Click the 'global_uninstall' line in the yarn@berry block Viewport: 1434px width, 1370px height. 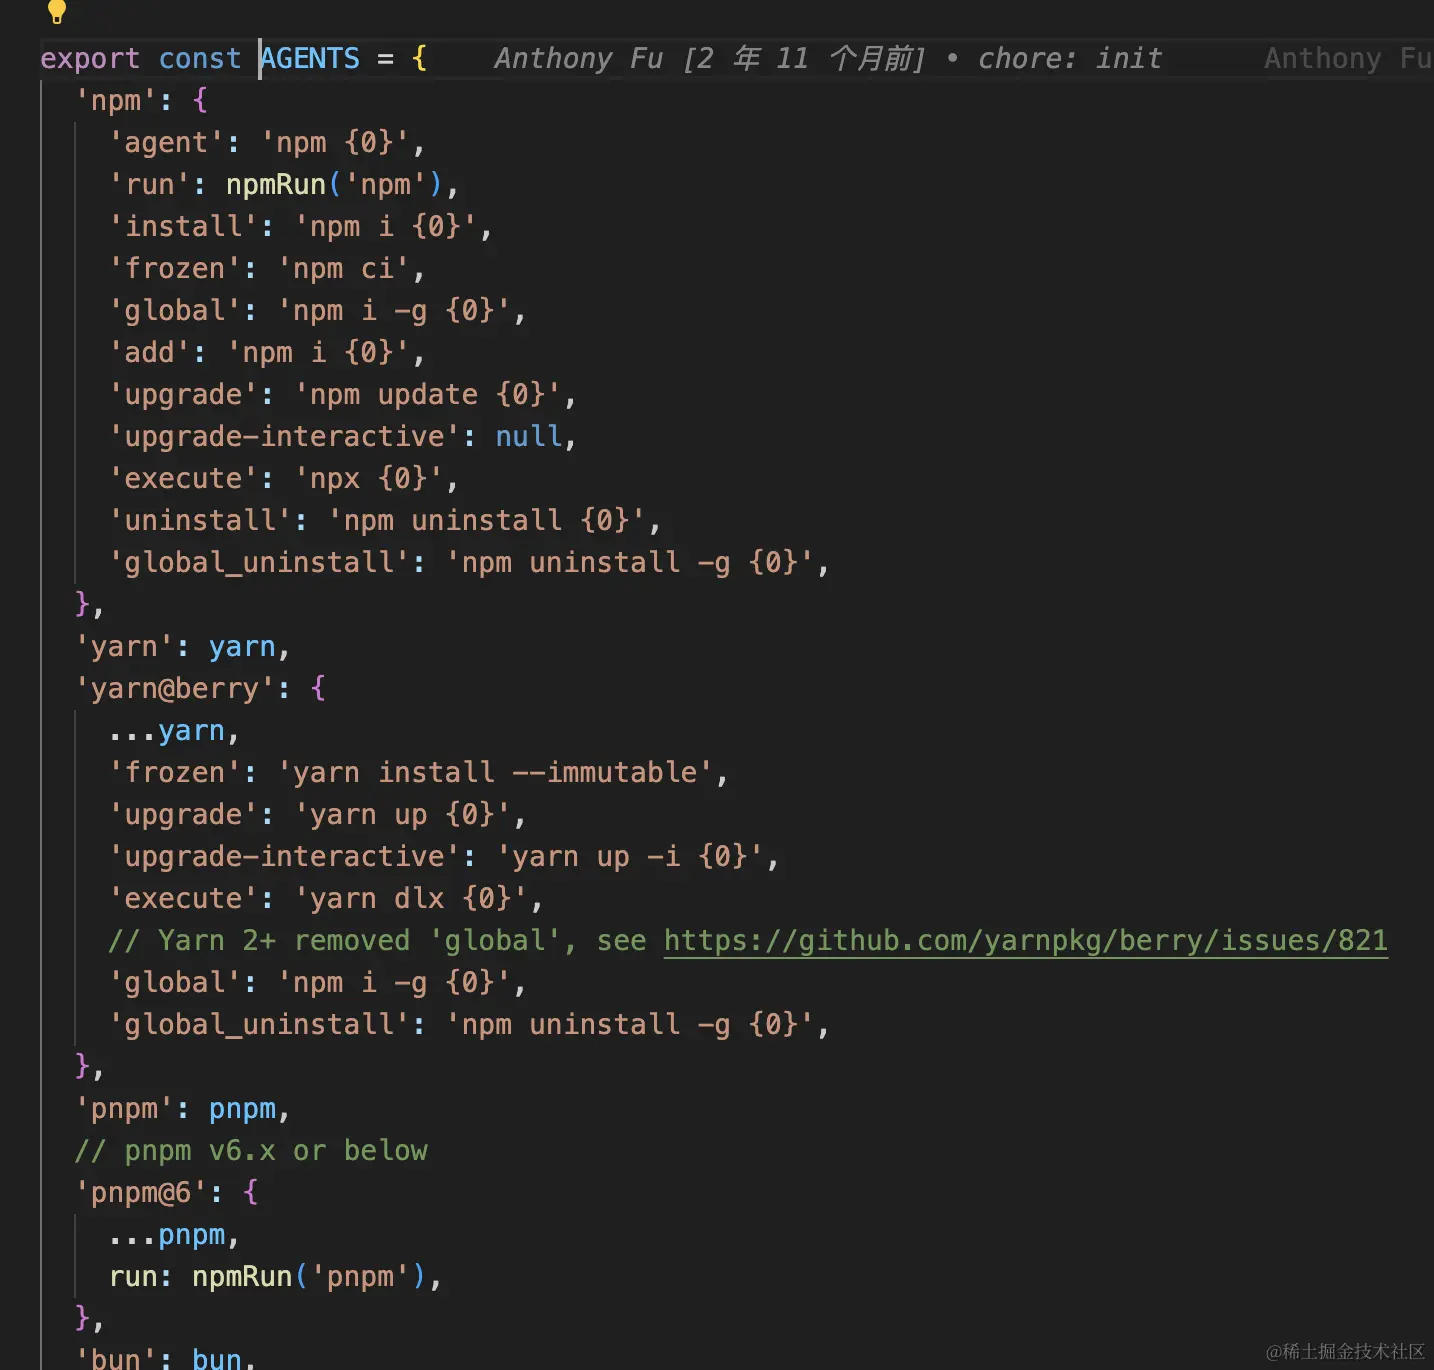469,1025
